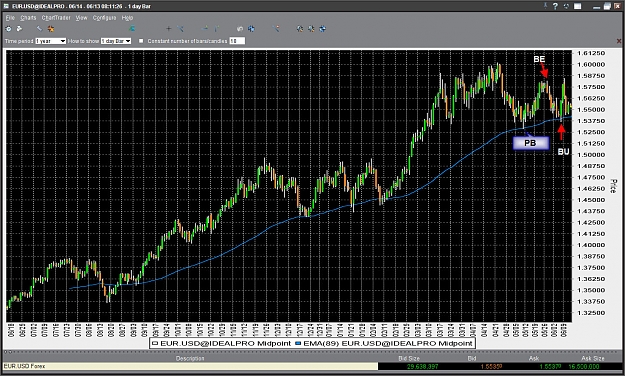
Task: Click the blue wrench edit toolbar icon
Action: [39, 29]
